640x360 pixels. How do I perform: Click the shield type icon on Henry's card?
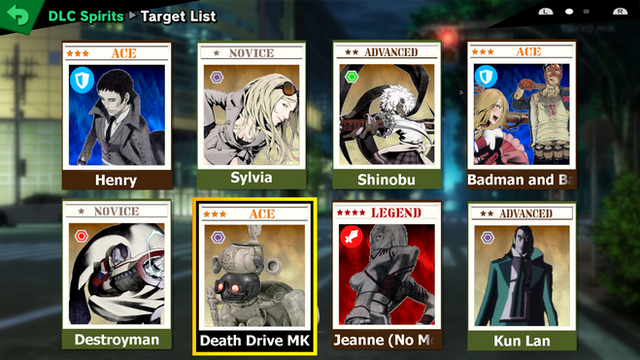[x=82, y=80]
